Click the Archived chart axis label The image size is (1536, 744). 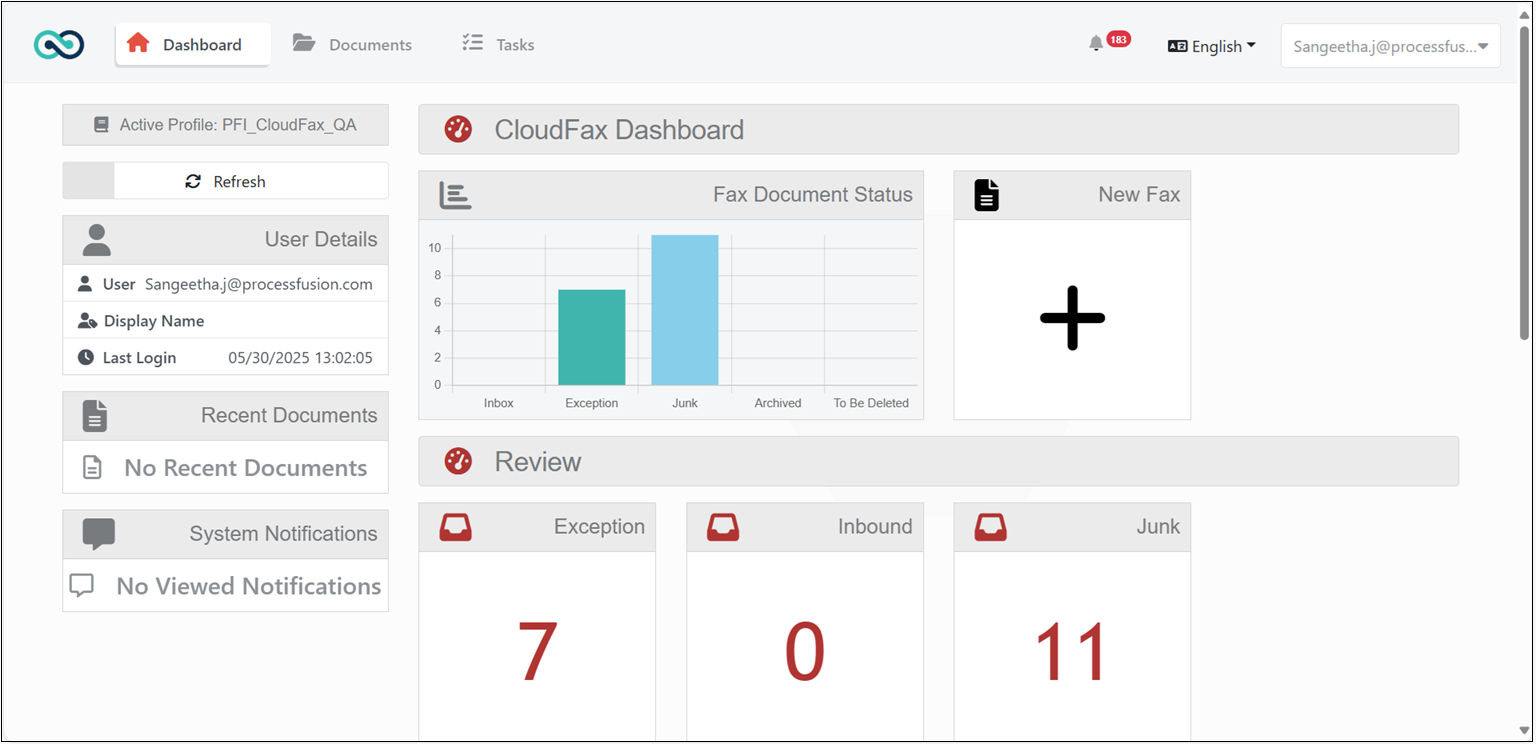778,403
